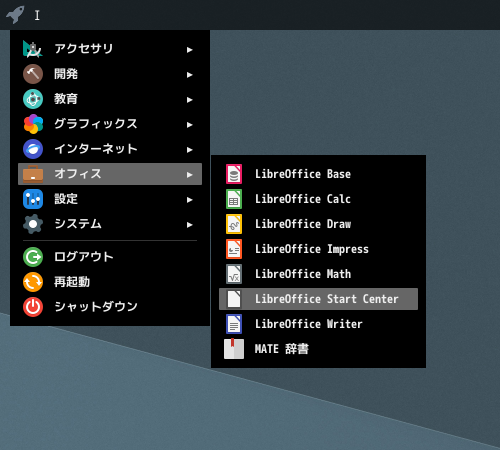
Task: Expand the 教育 submenu arrow
Action: (x=190, y=100)
